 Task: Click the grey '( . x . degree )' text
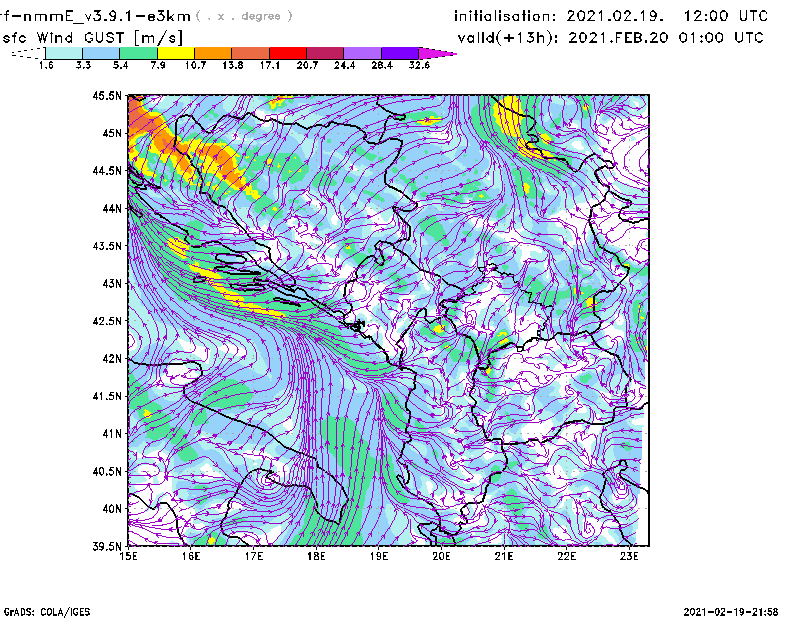coord(244,16)
